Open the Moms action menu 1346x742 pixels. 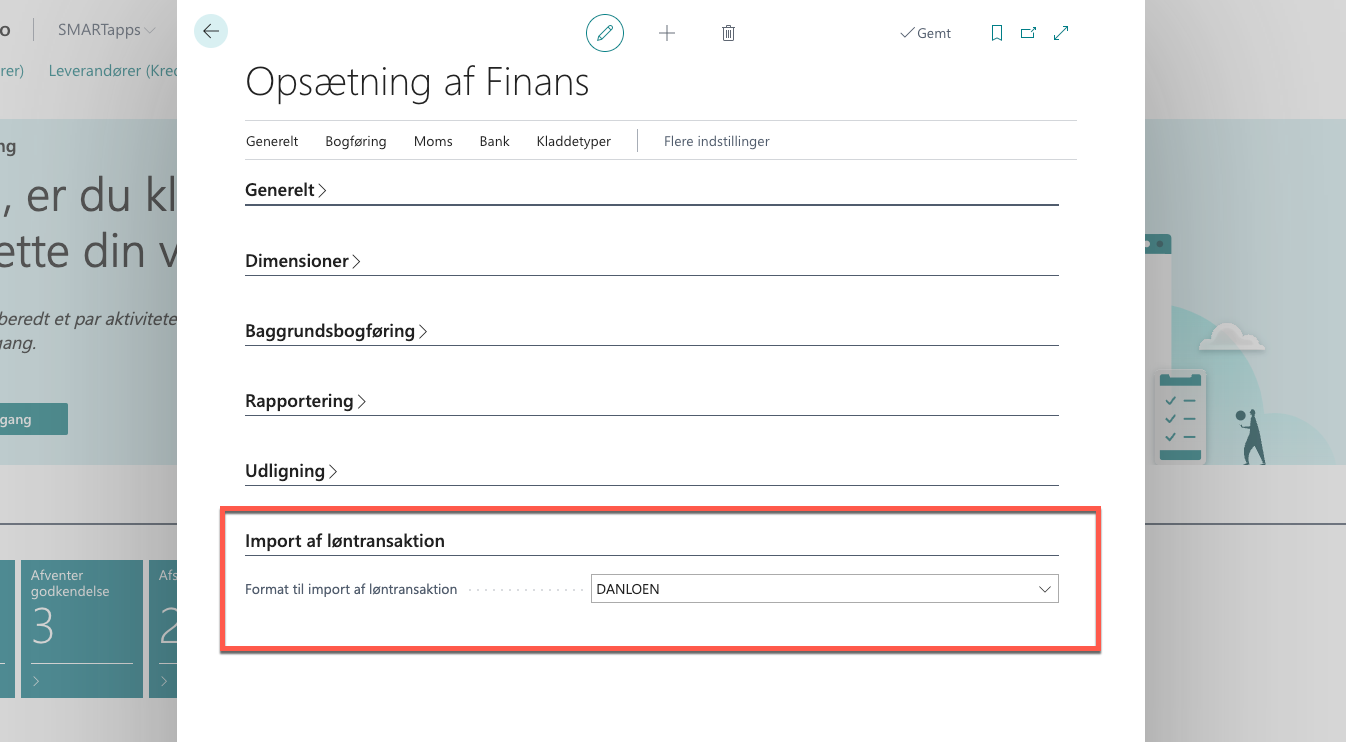[433, 141]
